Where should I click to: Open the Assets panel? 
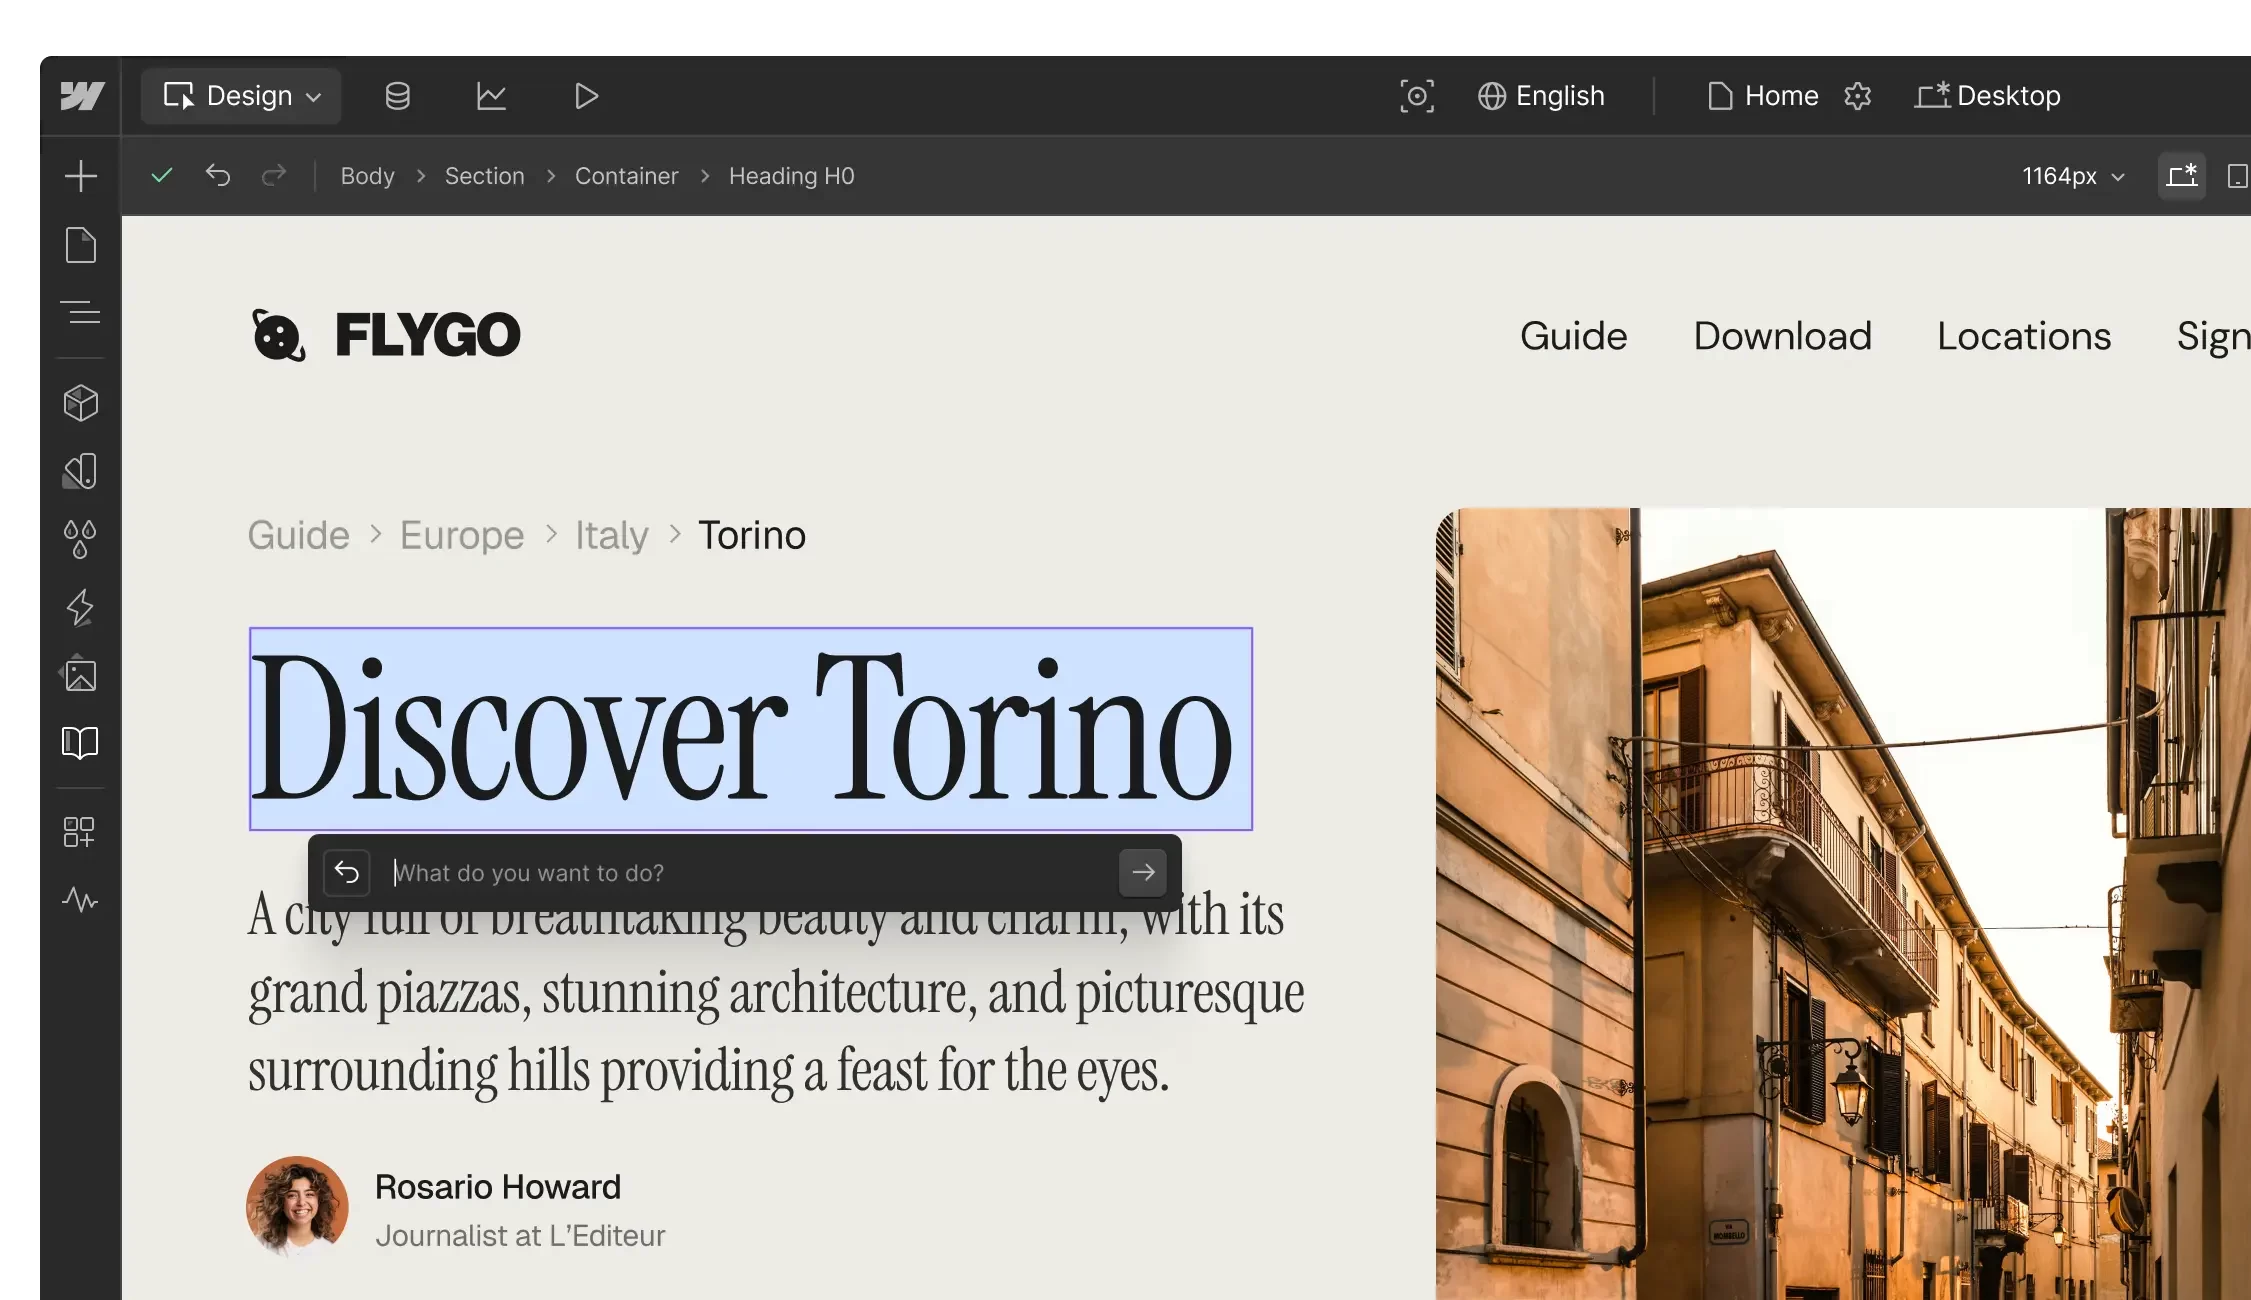[x=80, y=675]
